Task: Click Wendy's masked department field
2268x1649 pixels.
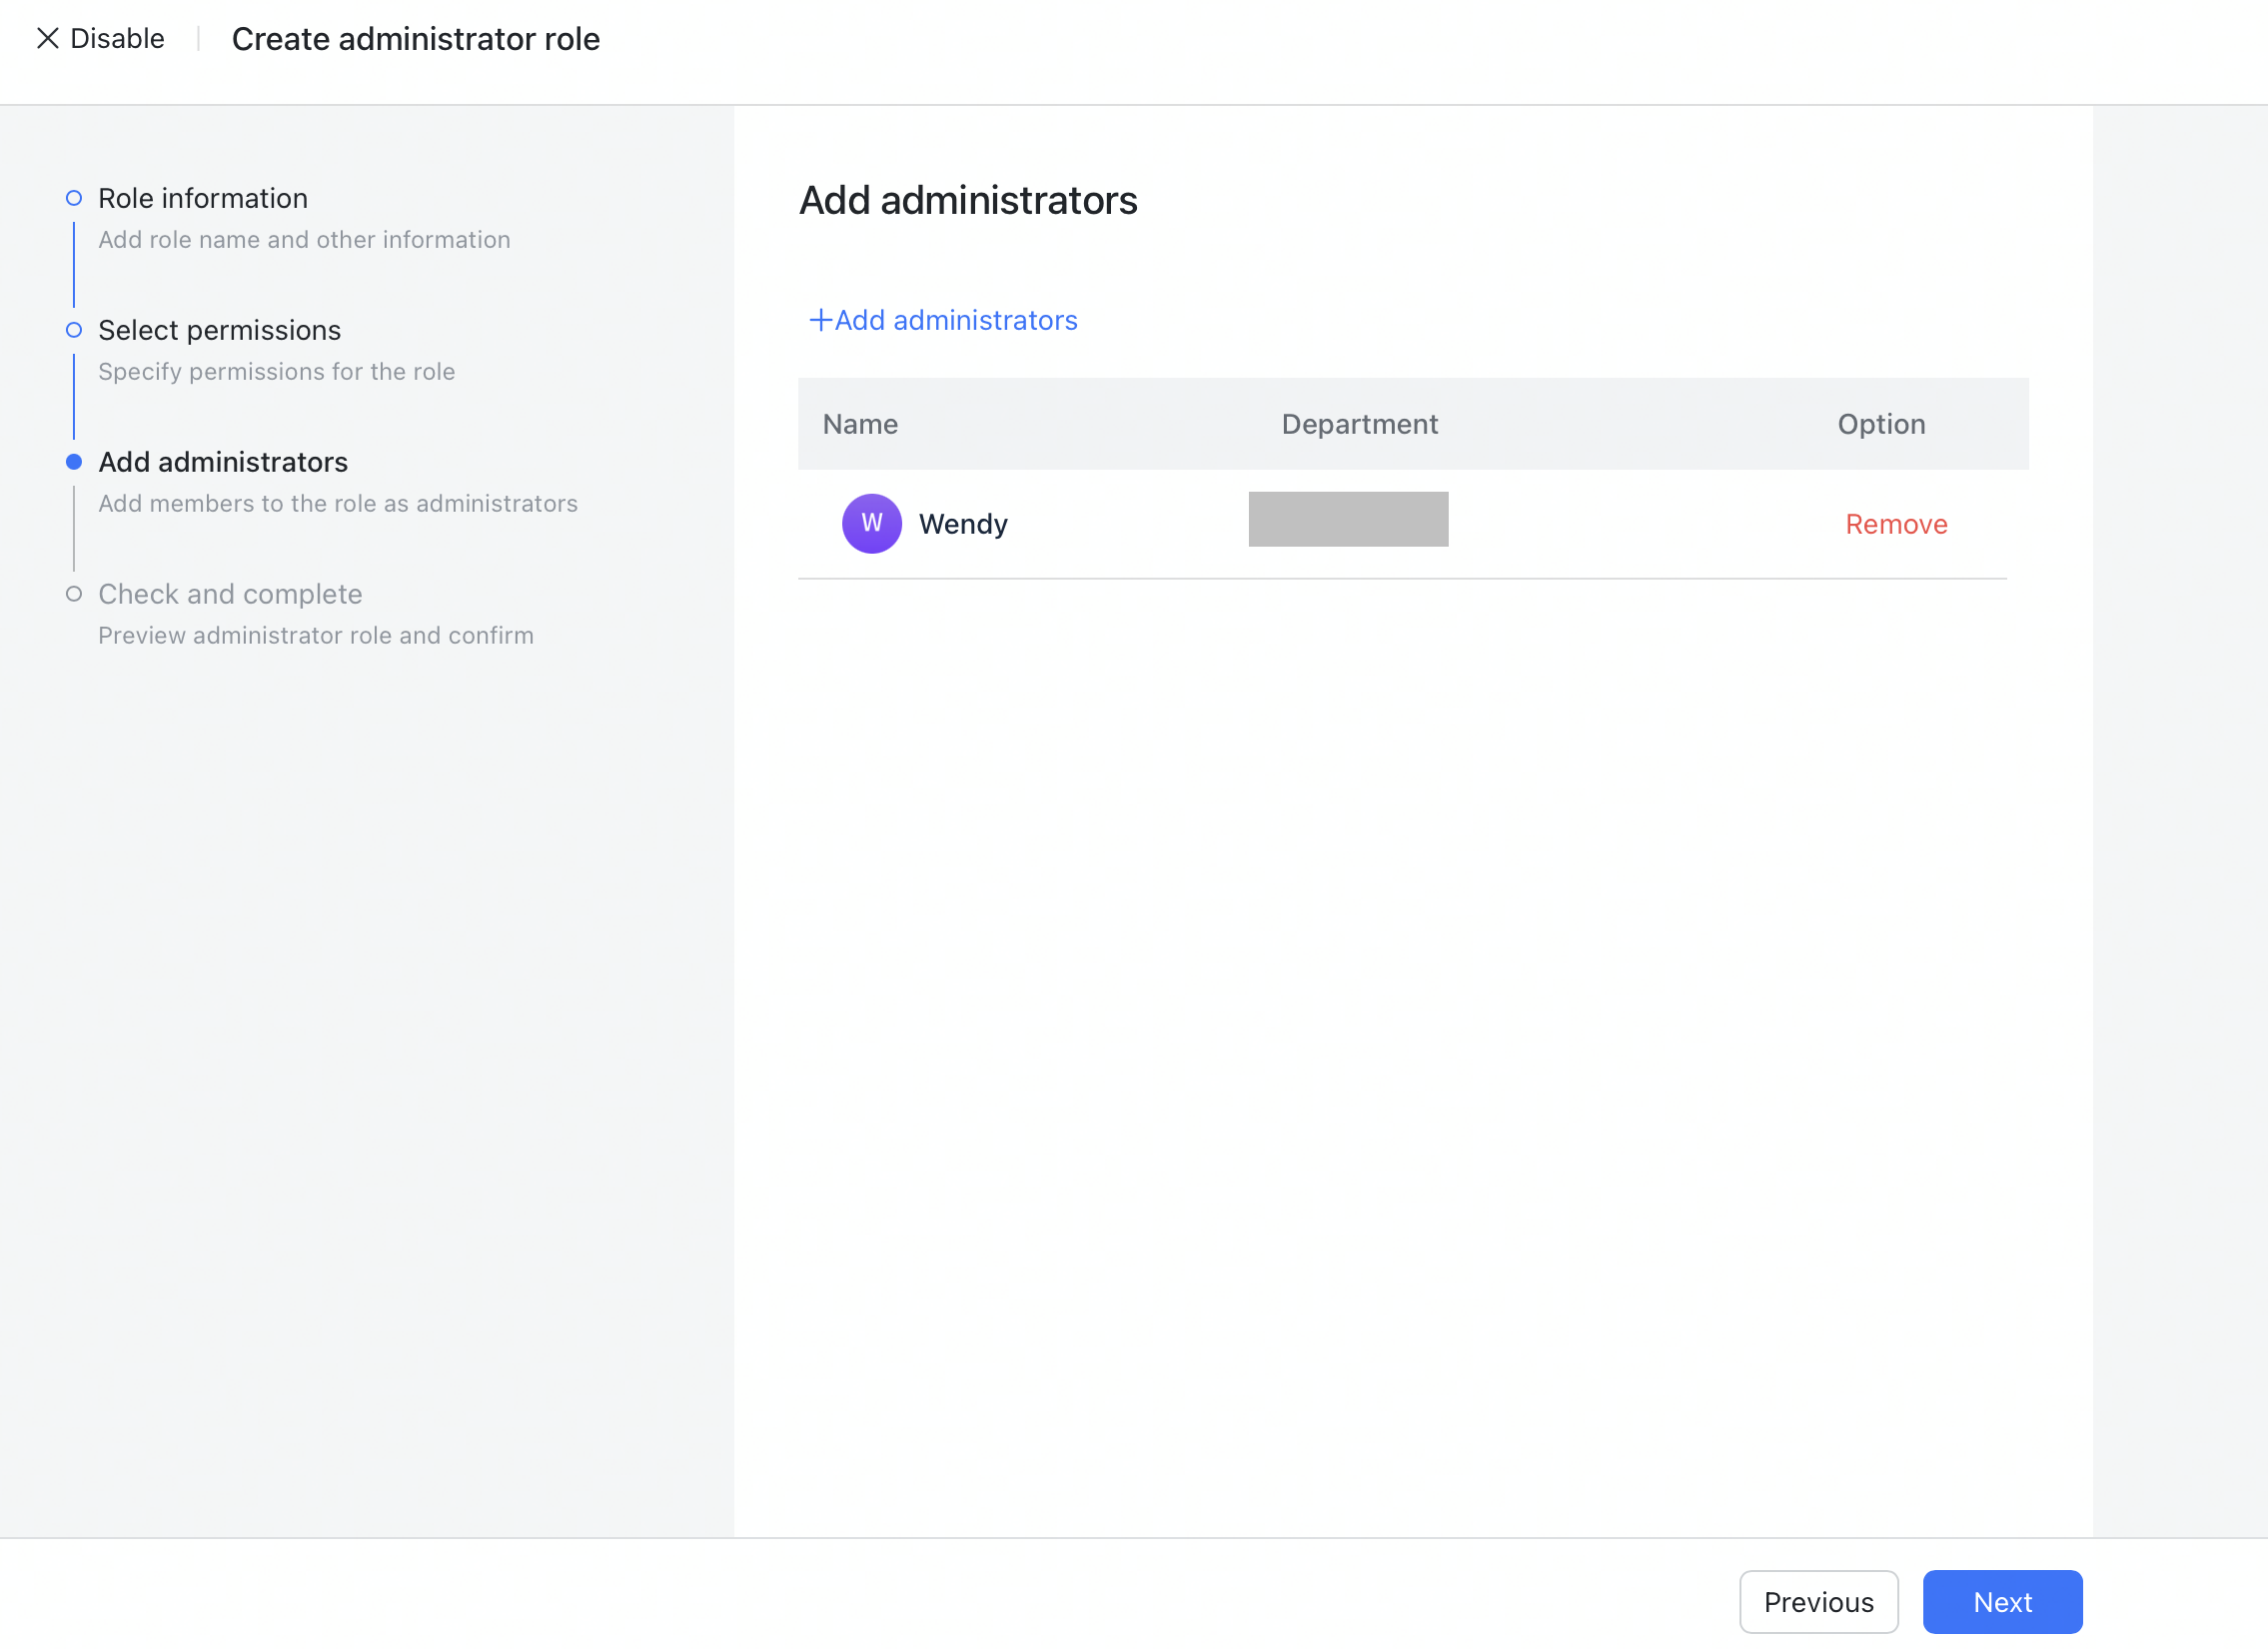Action: tap(1348, 519)
